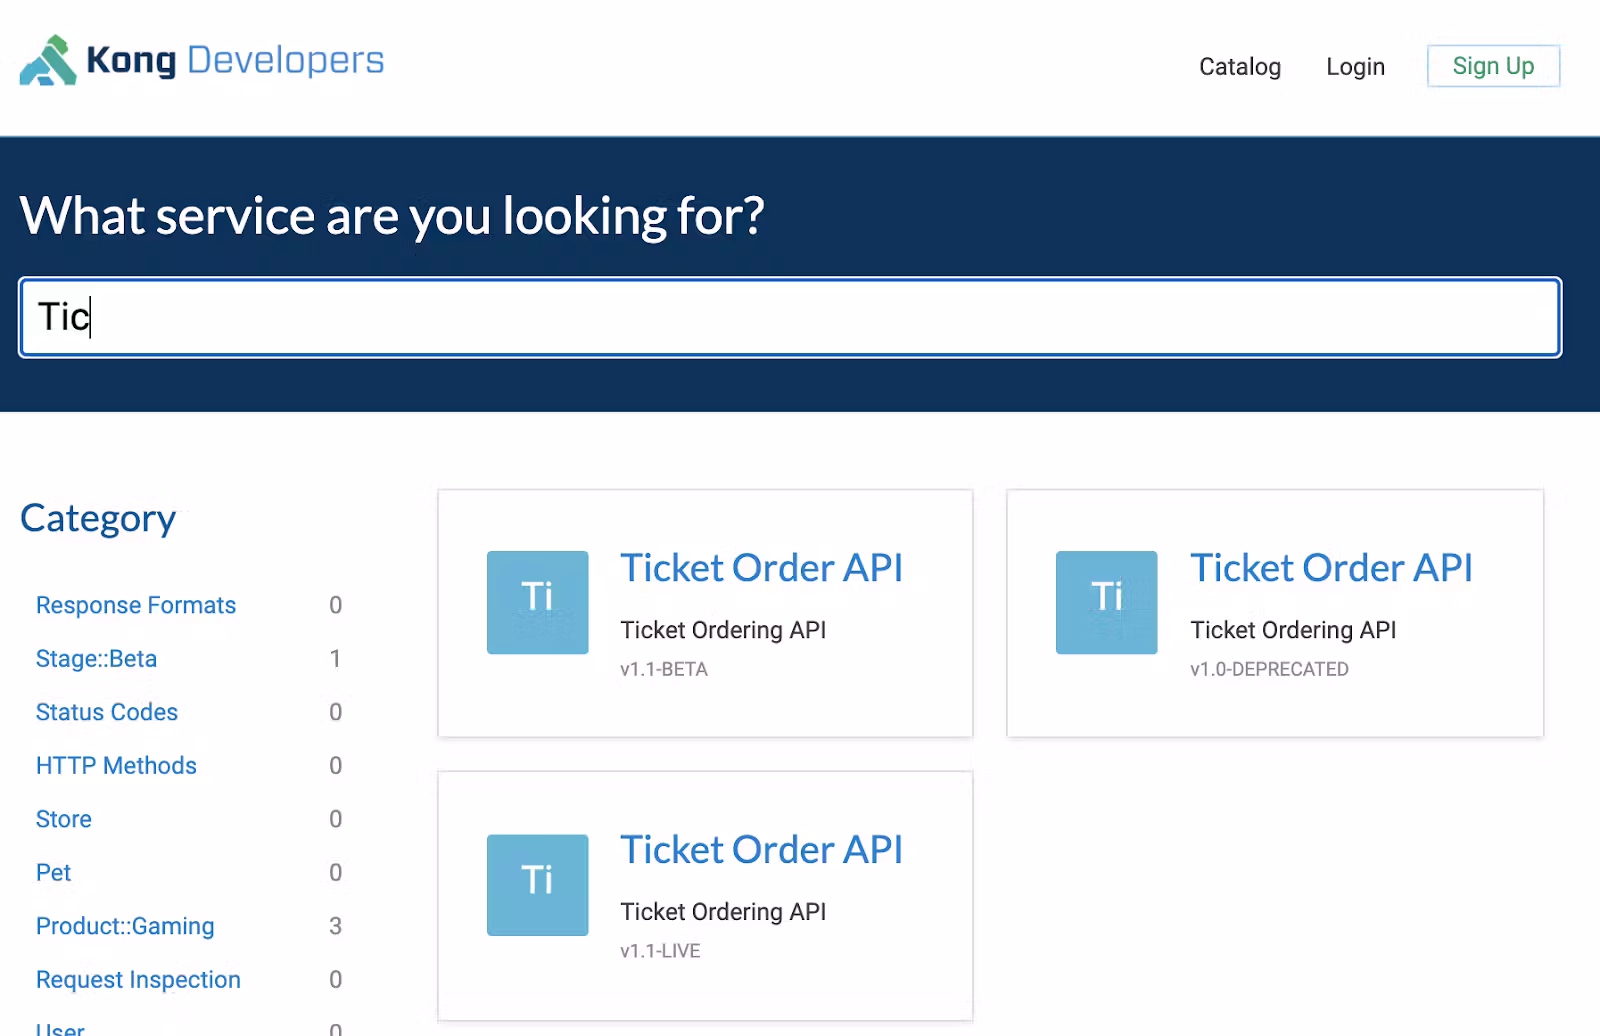Go to the Login page
The width and height of the screenshot is (1600, 1036).
[x=1355, y=67]
